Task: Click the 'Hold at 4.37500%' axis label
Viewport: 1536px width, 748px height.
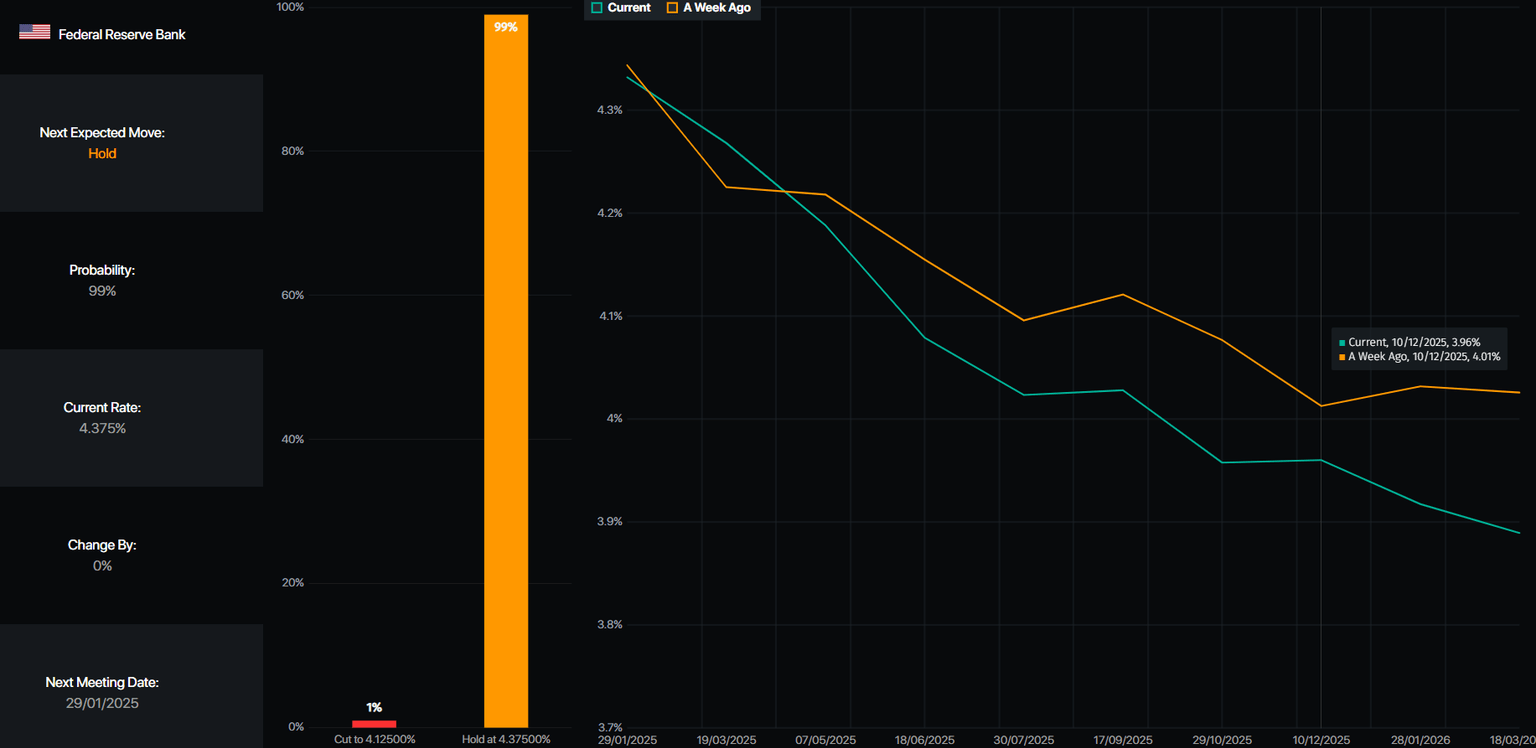Action: pos(506,739)
